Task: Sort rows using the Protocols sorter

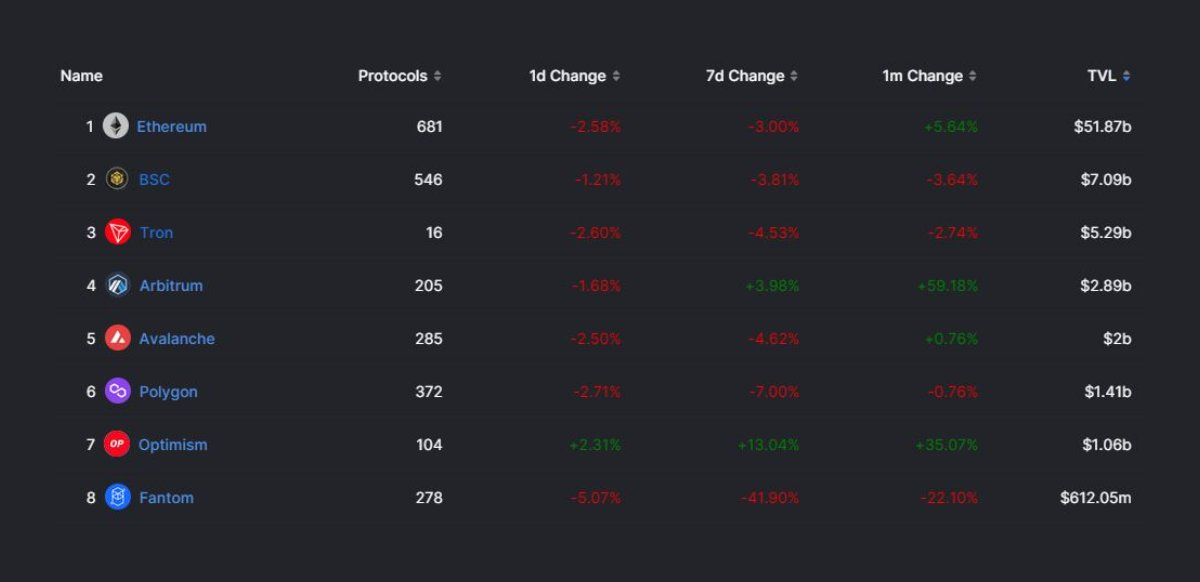Action: tap(437, 75)
